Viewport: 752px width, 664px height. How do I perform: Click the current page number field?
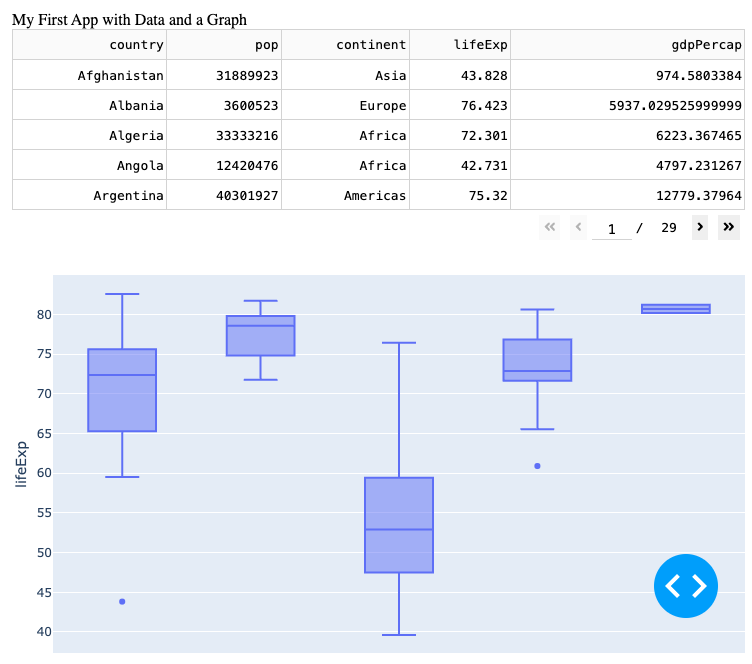[x=611, y=228]
